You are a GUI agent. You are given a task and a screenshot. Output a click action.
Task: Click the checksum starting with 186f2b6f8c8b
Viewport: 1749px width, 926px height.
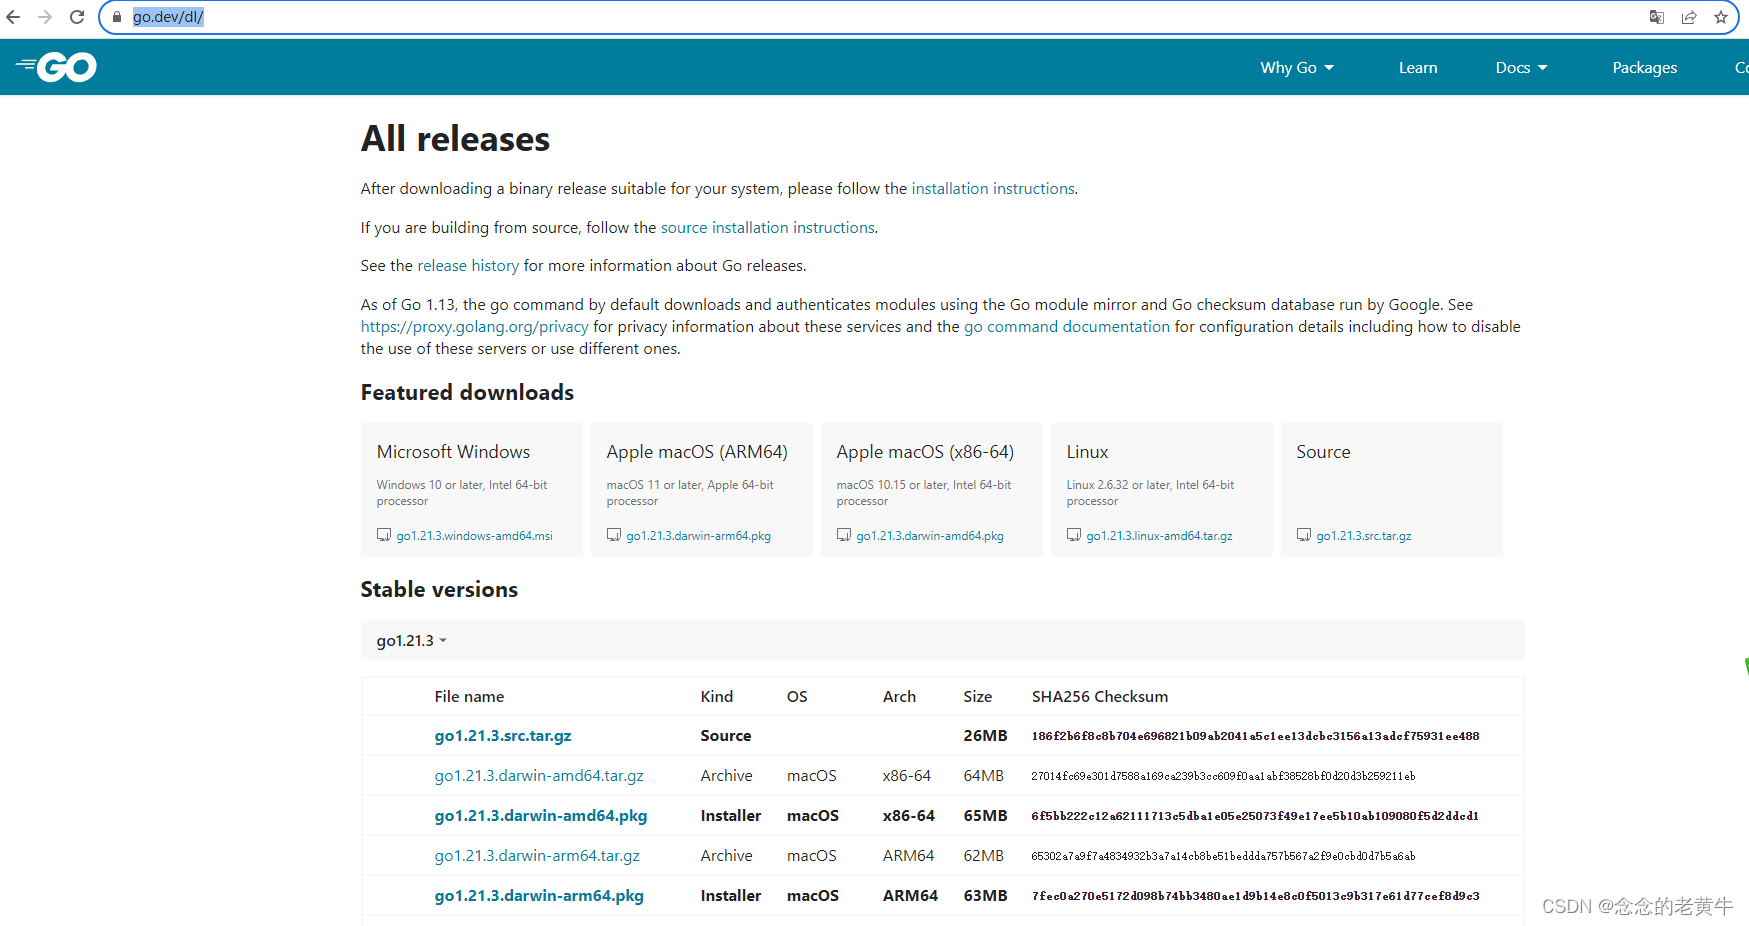click(x=1255, y=736)
